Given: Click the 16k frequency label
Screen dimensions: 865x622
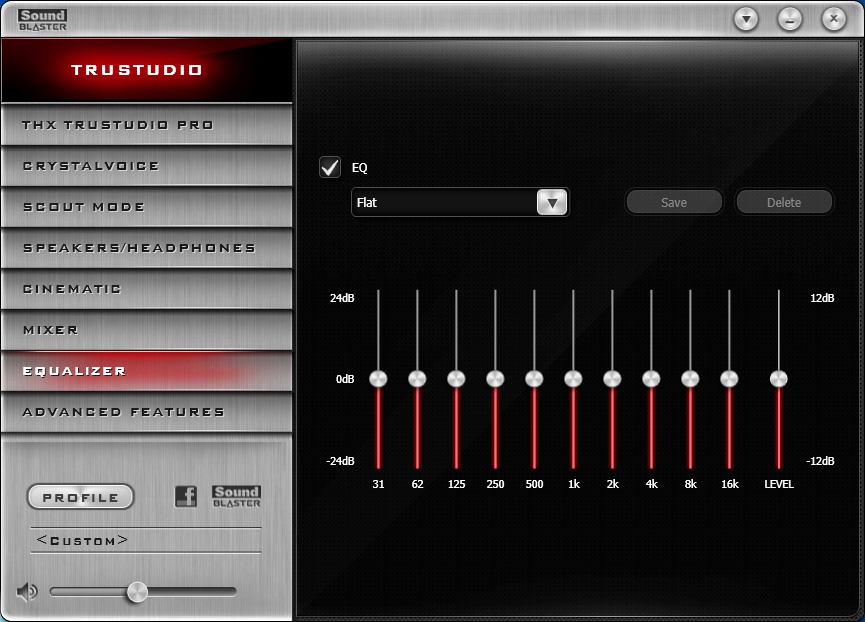Looking at the screenshot, I should [729, 484].
